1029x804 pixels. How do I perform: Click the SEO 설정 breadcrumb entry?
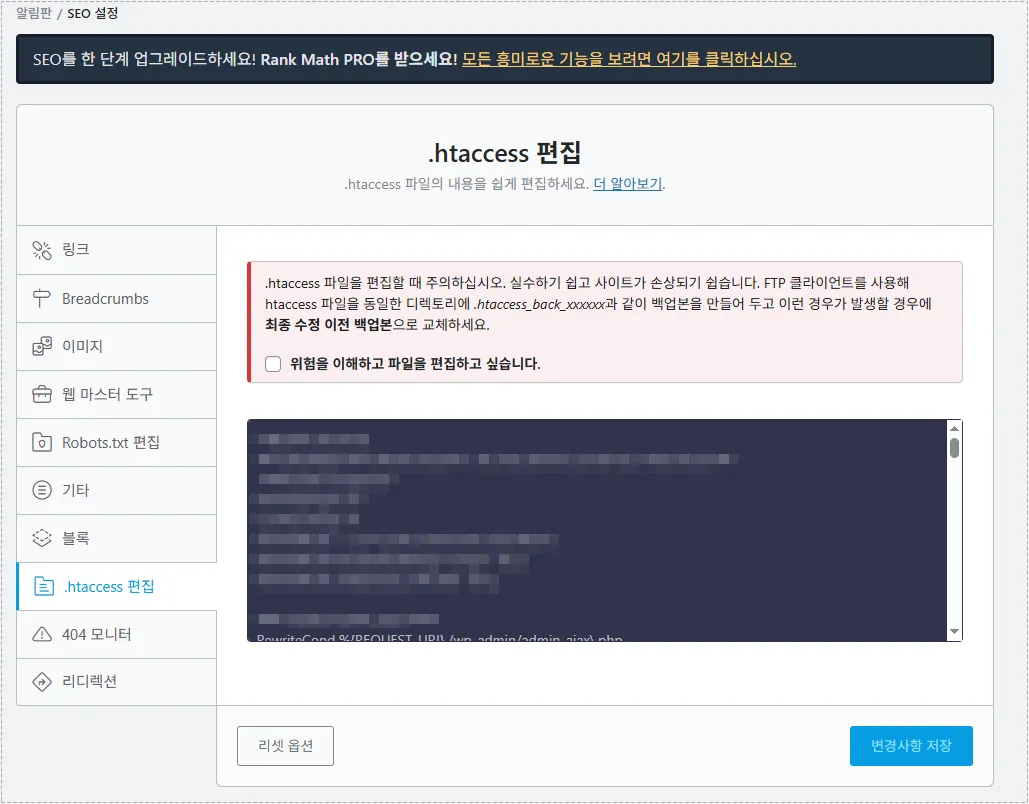[x=91, y=13]
